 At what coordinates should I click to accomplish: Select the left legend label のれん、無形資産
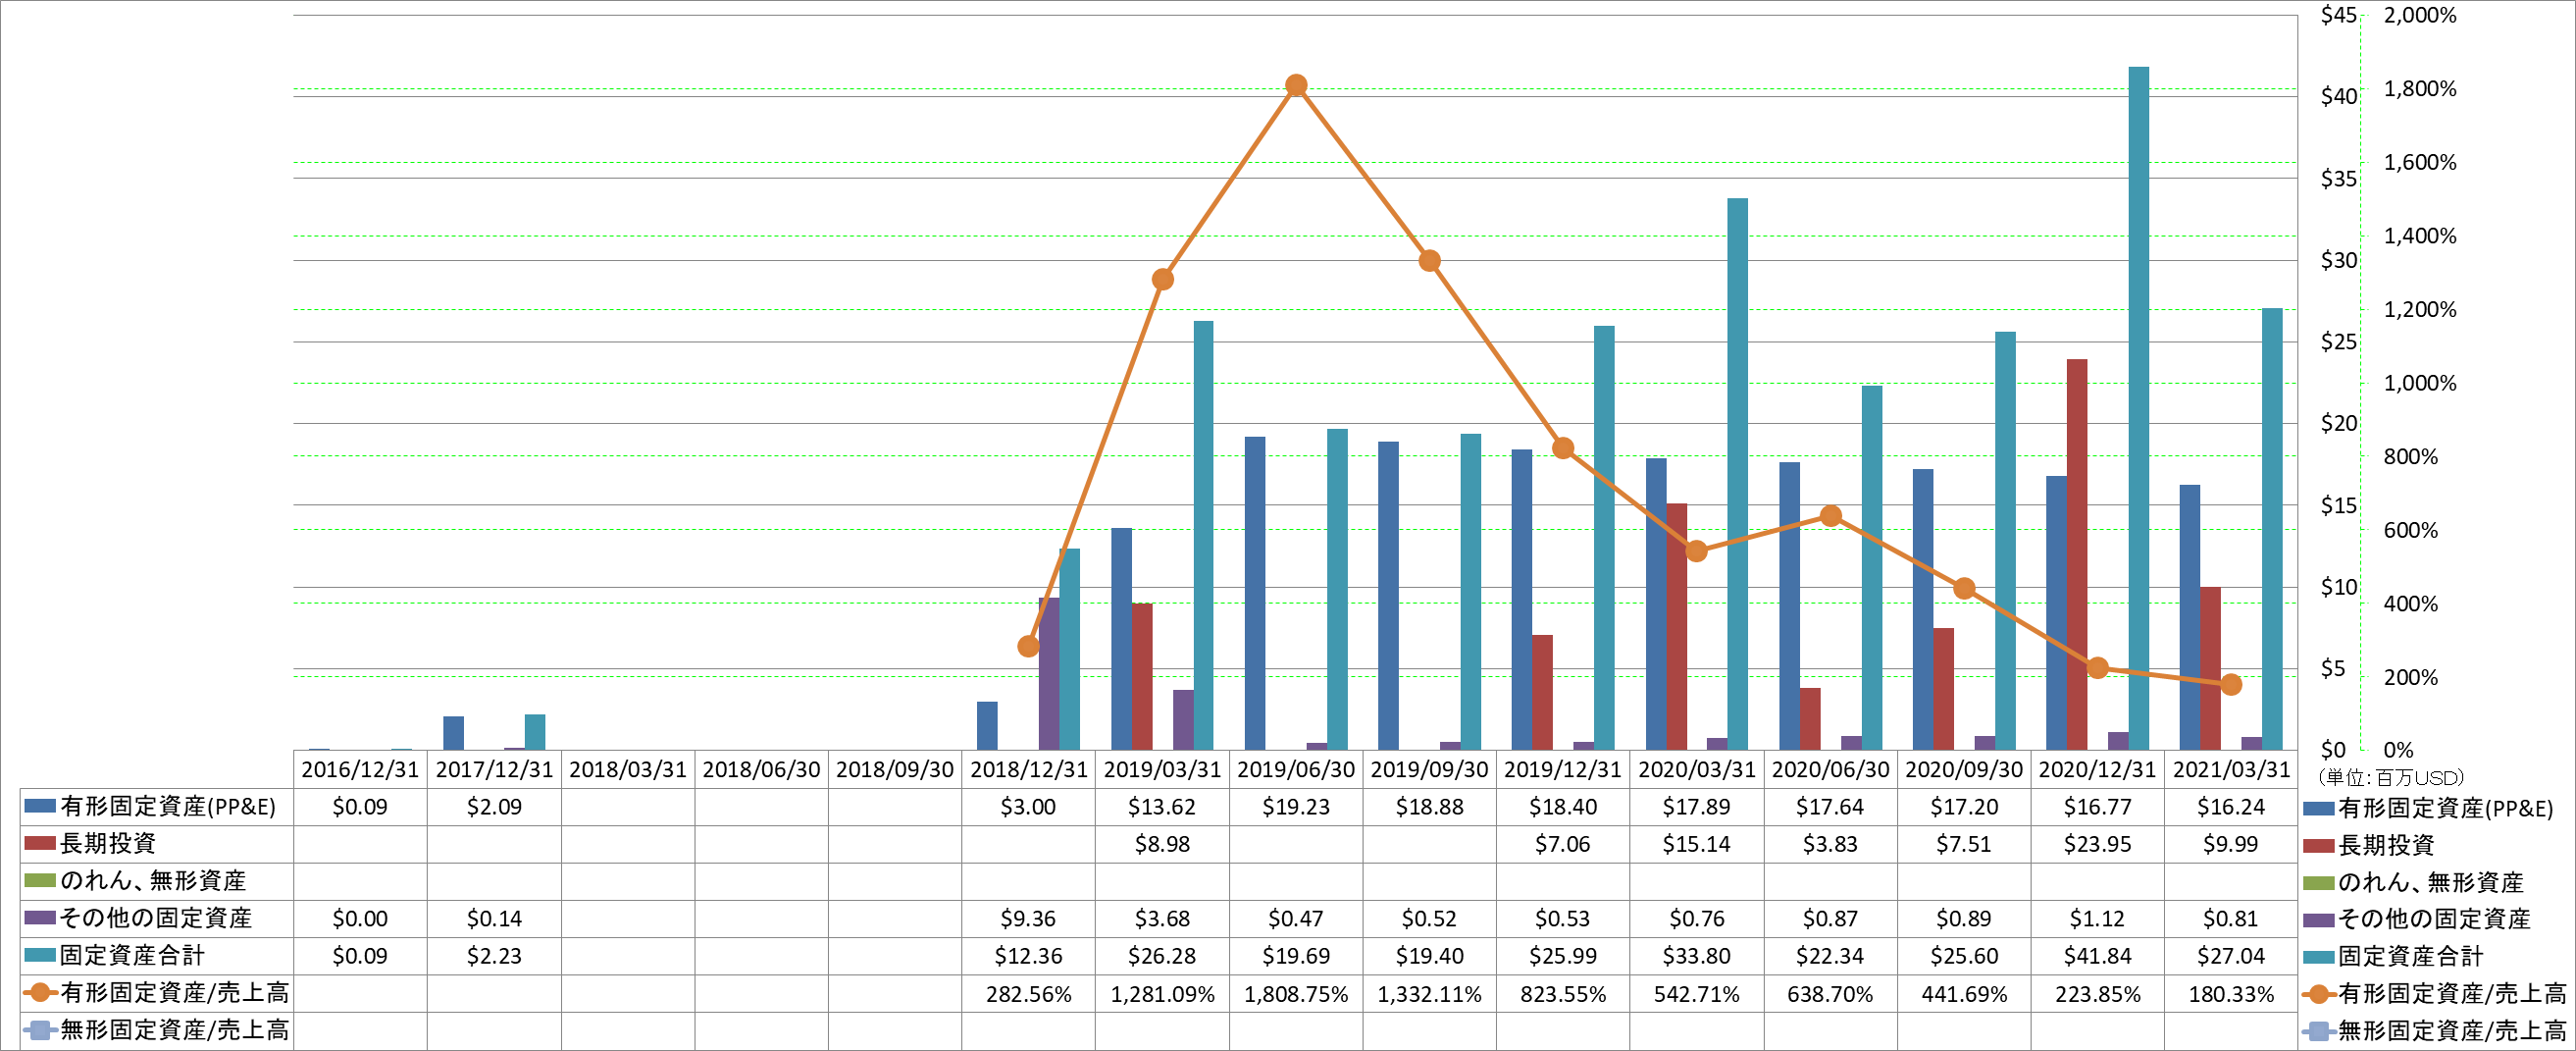(153, 880)
